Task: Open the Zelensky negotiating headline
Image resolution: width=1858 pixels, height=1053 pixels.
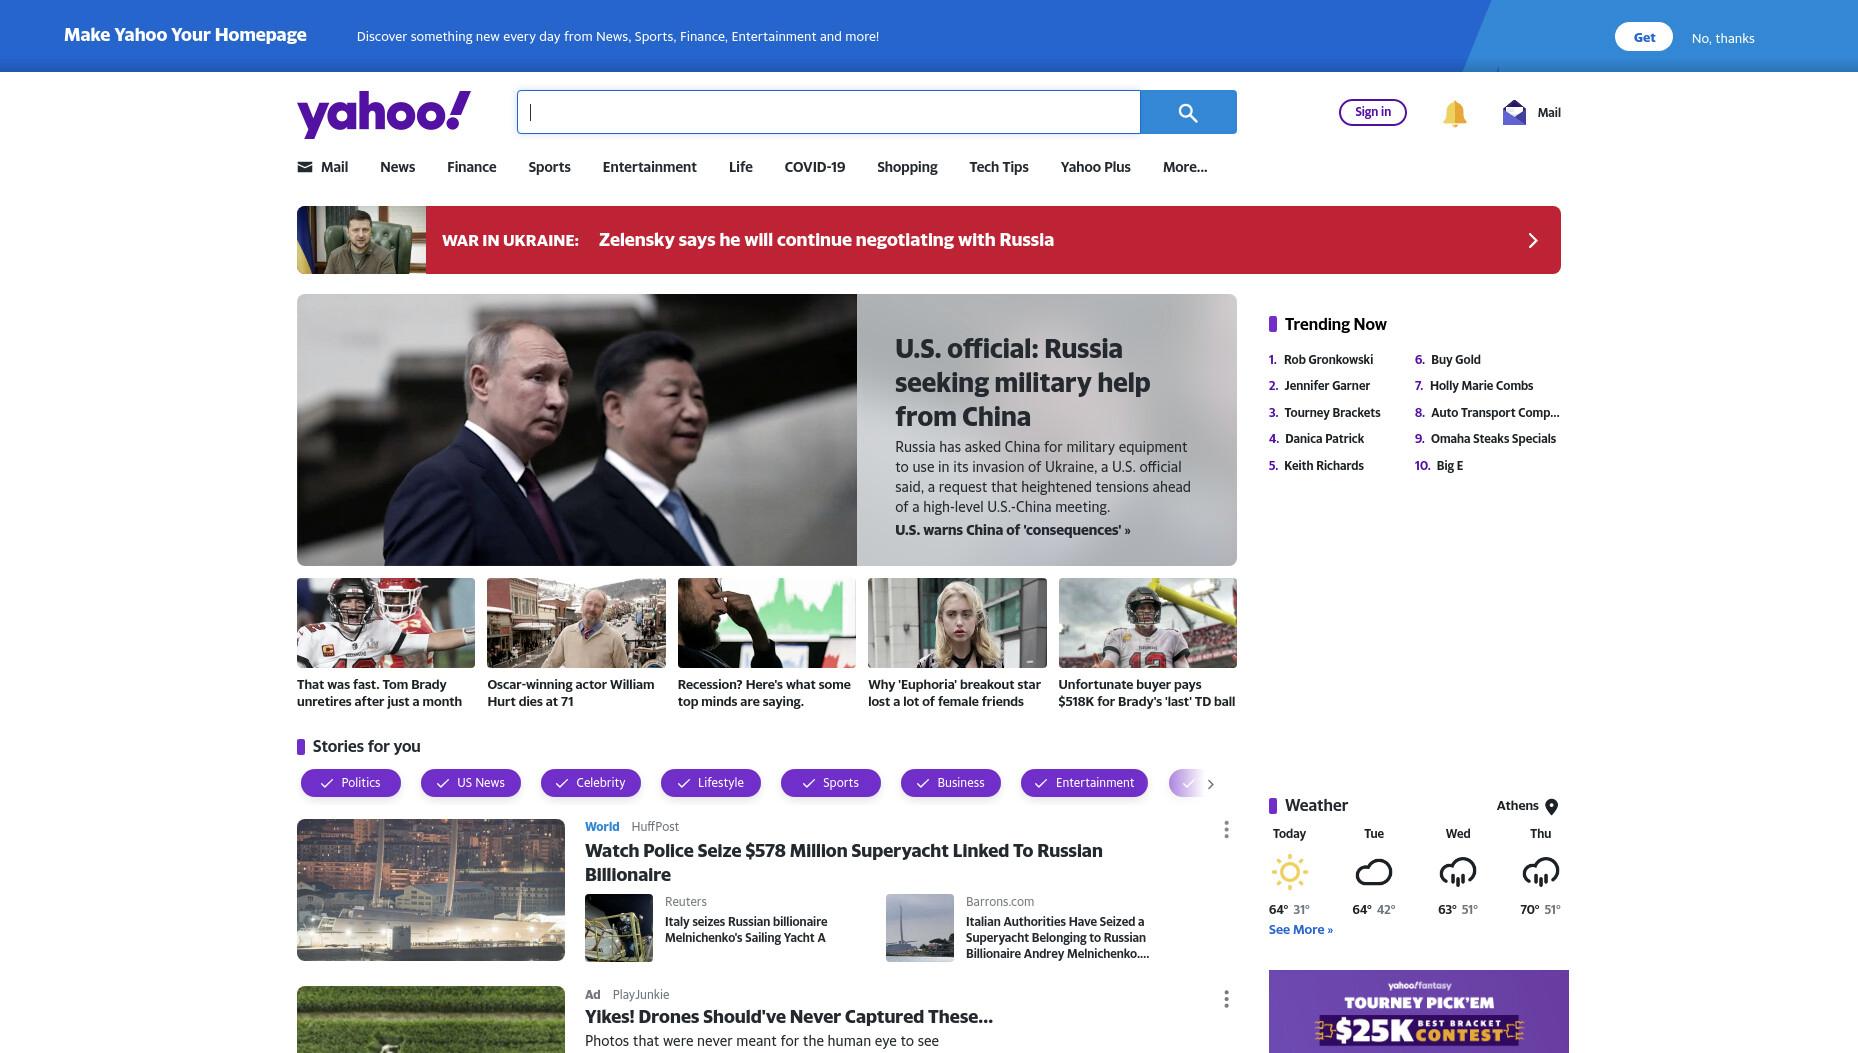Action: 826,240
